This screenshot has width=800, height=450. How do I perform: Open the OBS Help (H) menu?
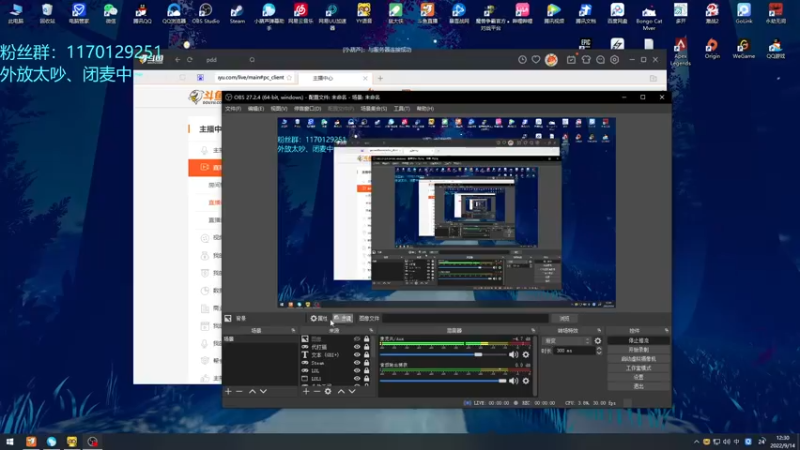point(425,109)
